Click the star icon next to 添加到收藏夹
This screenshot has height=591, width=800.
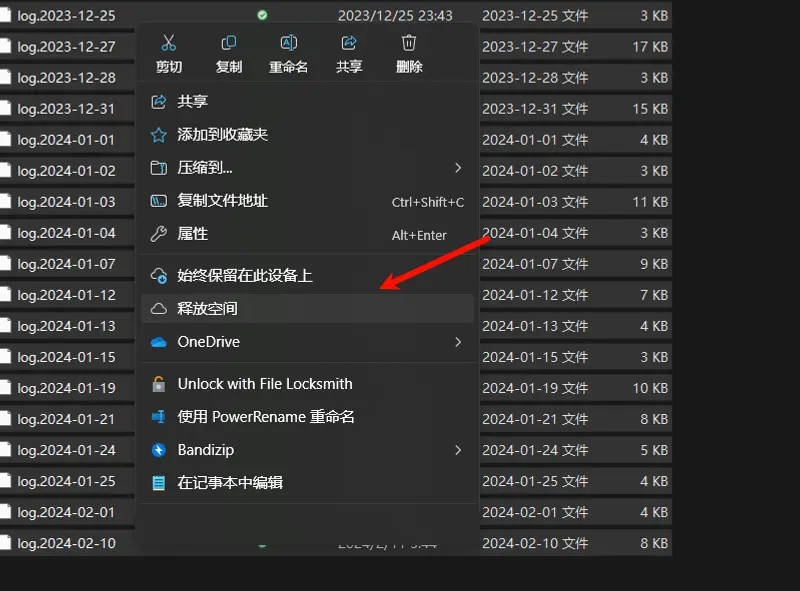[x=159, y=135]
